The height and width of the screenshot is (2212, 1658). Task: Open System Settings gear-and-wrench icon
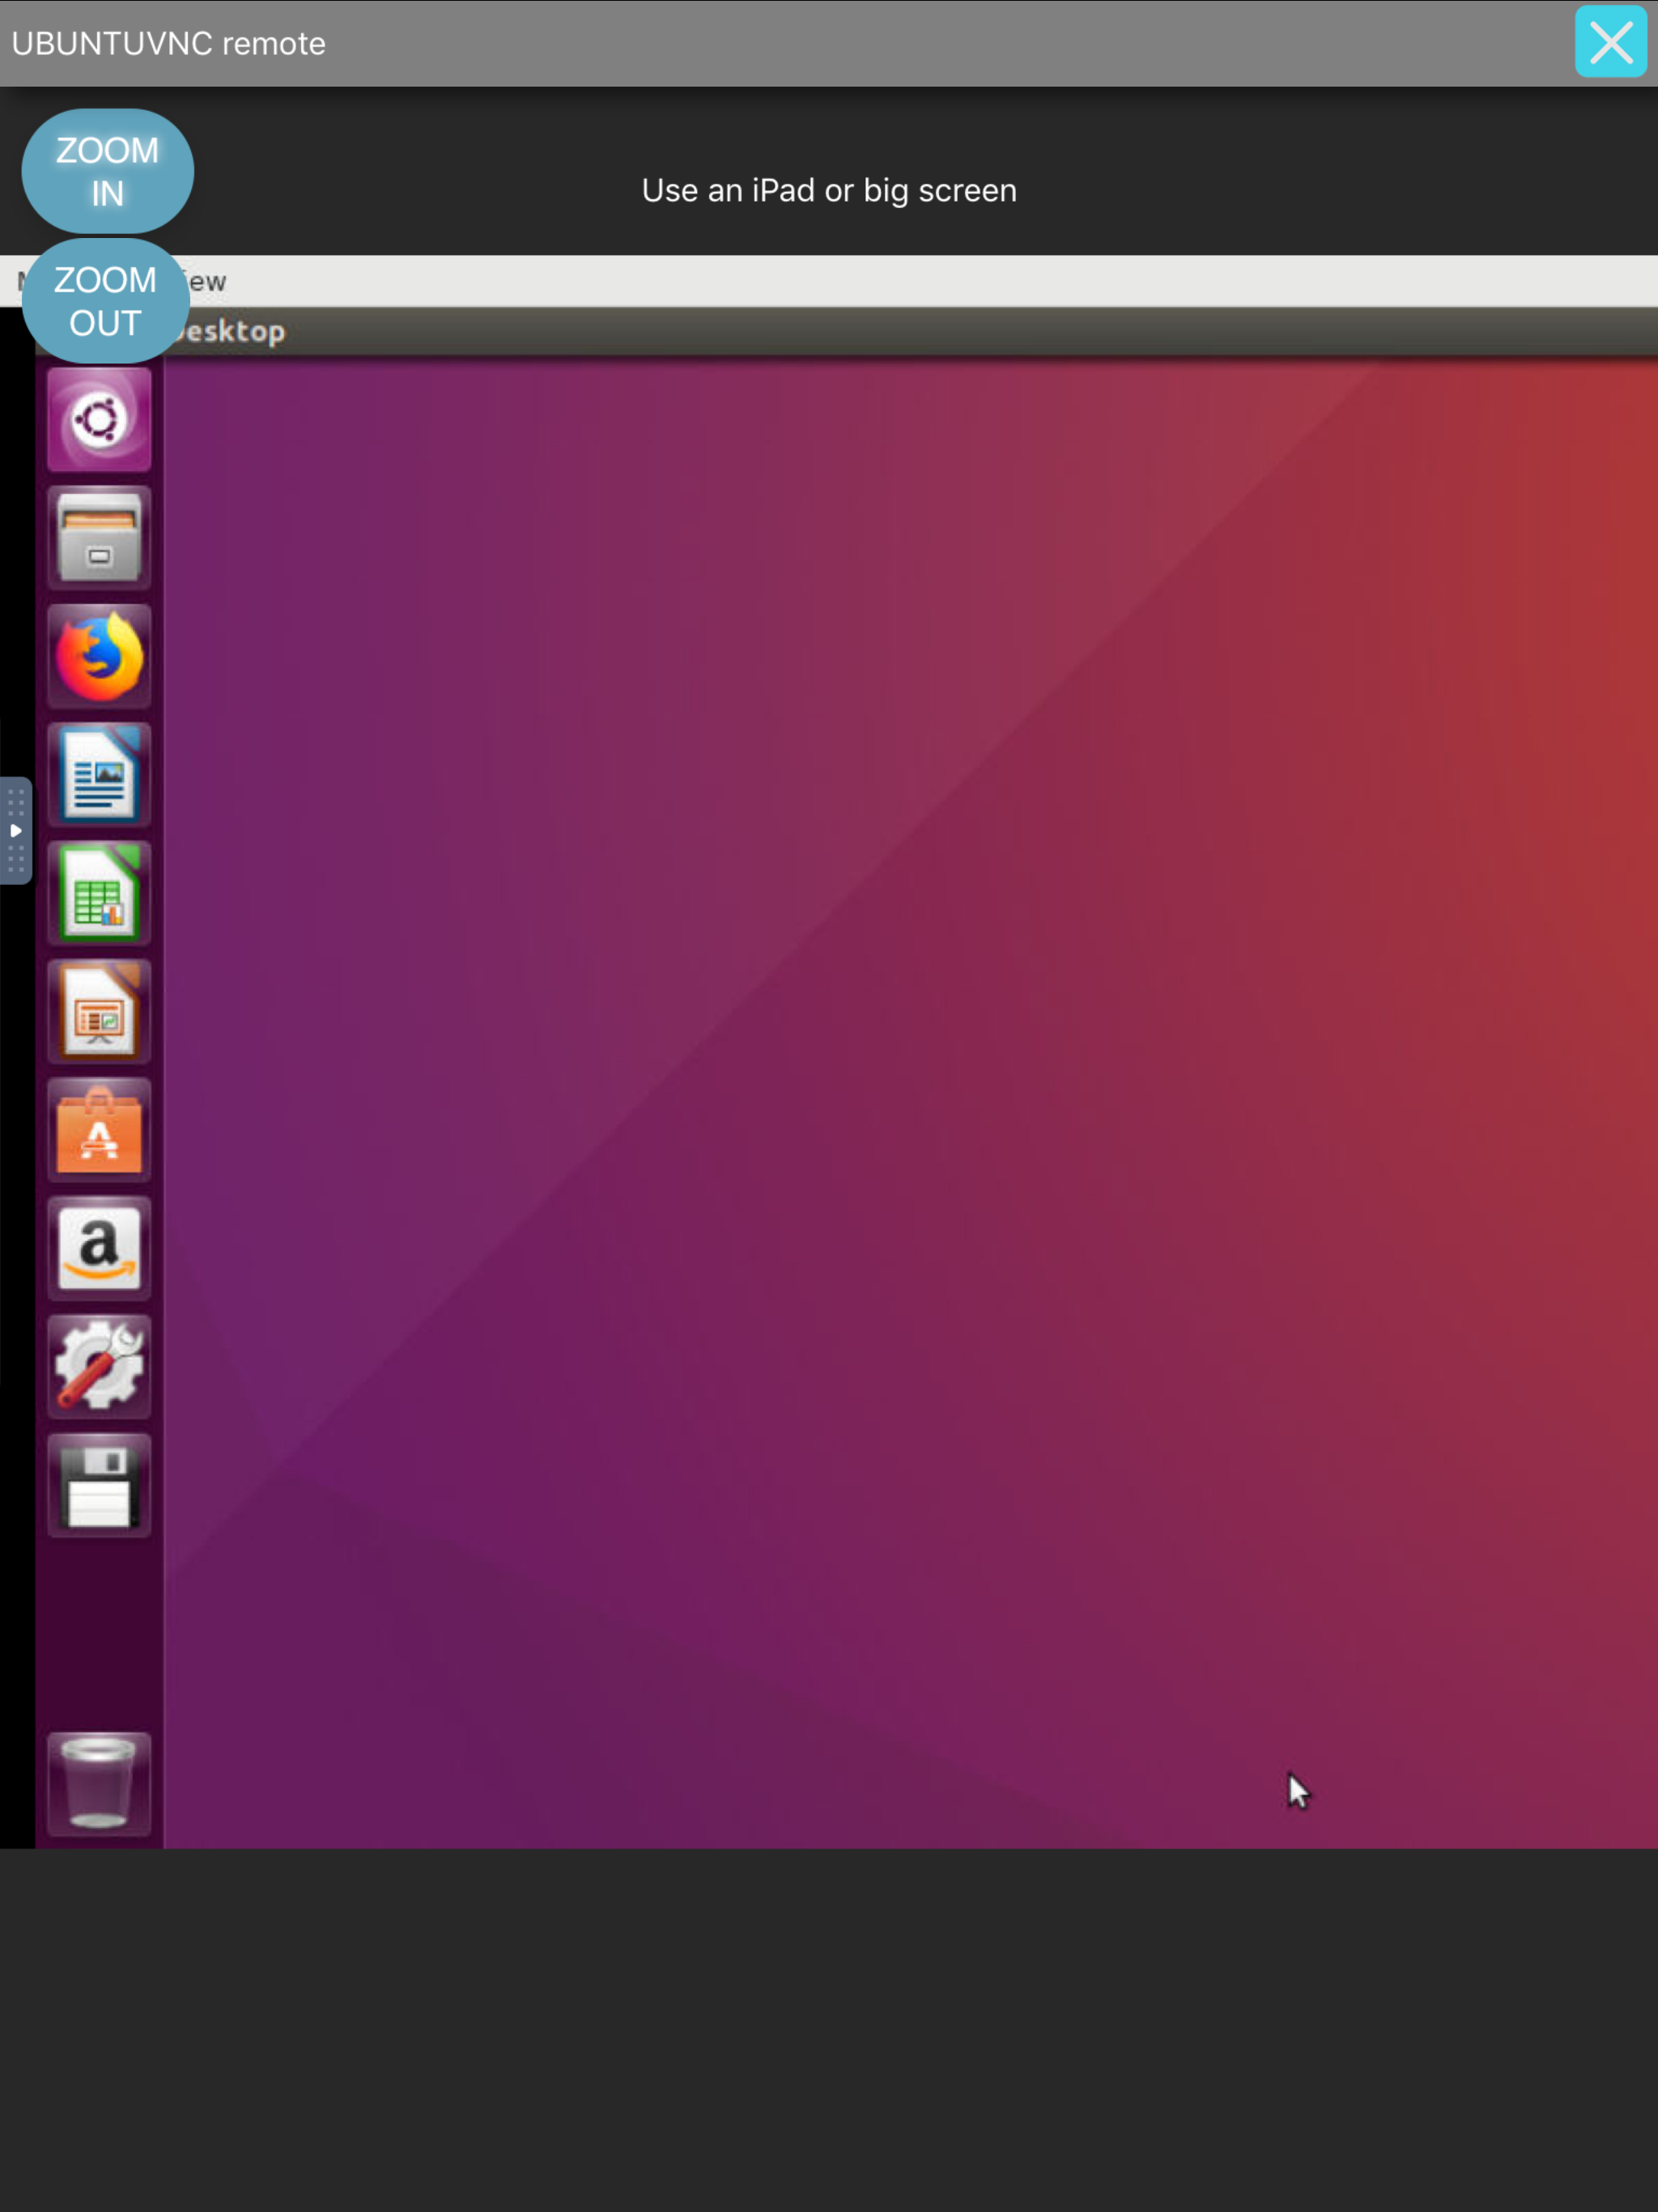[x=99, y=1367]
